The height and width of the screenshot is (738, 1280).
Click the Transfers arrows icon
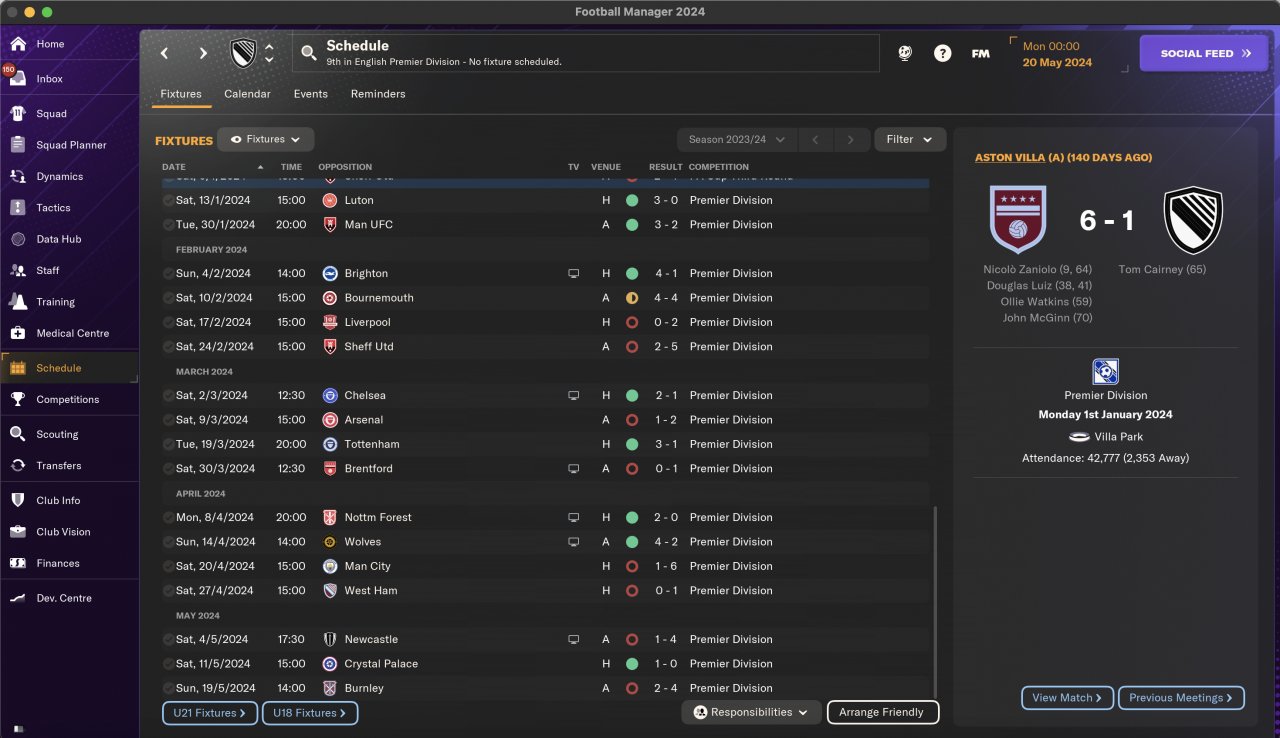pos(18,465)
